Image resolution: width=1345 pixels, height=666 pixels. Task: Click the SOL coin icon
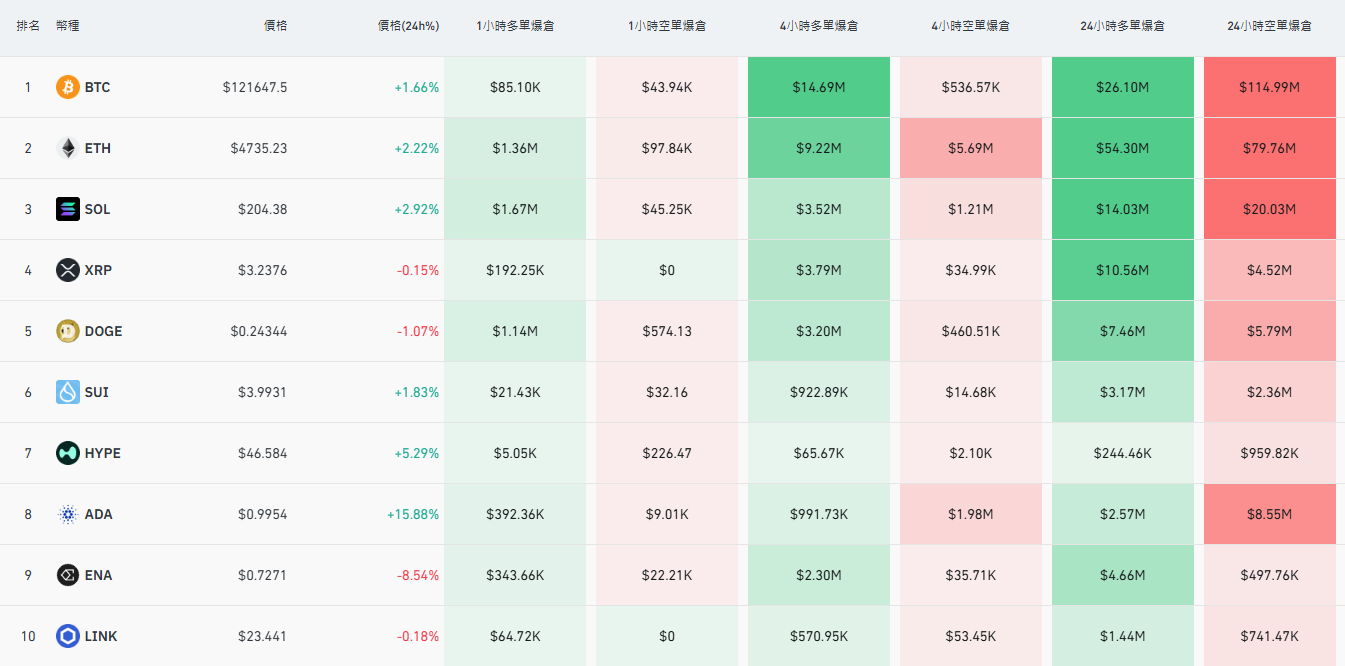tap(68, 209)
